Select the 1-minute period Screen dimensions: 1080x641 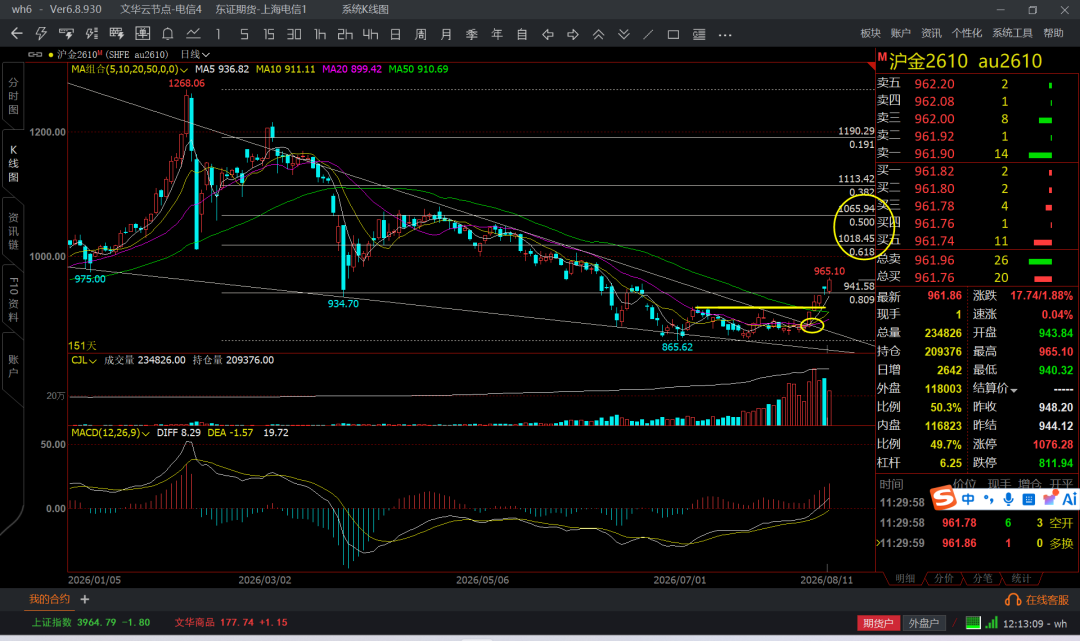[x=218, y=34]
